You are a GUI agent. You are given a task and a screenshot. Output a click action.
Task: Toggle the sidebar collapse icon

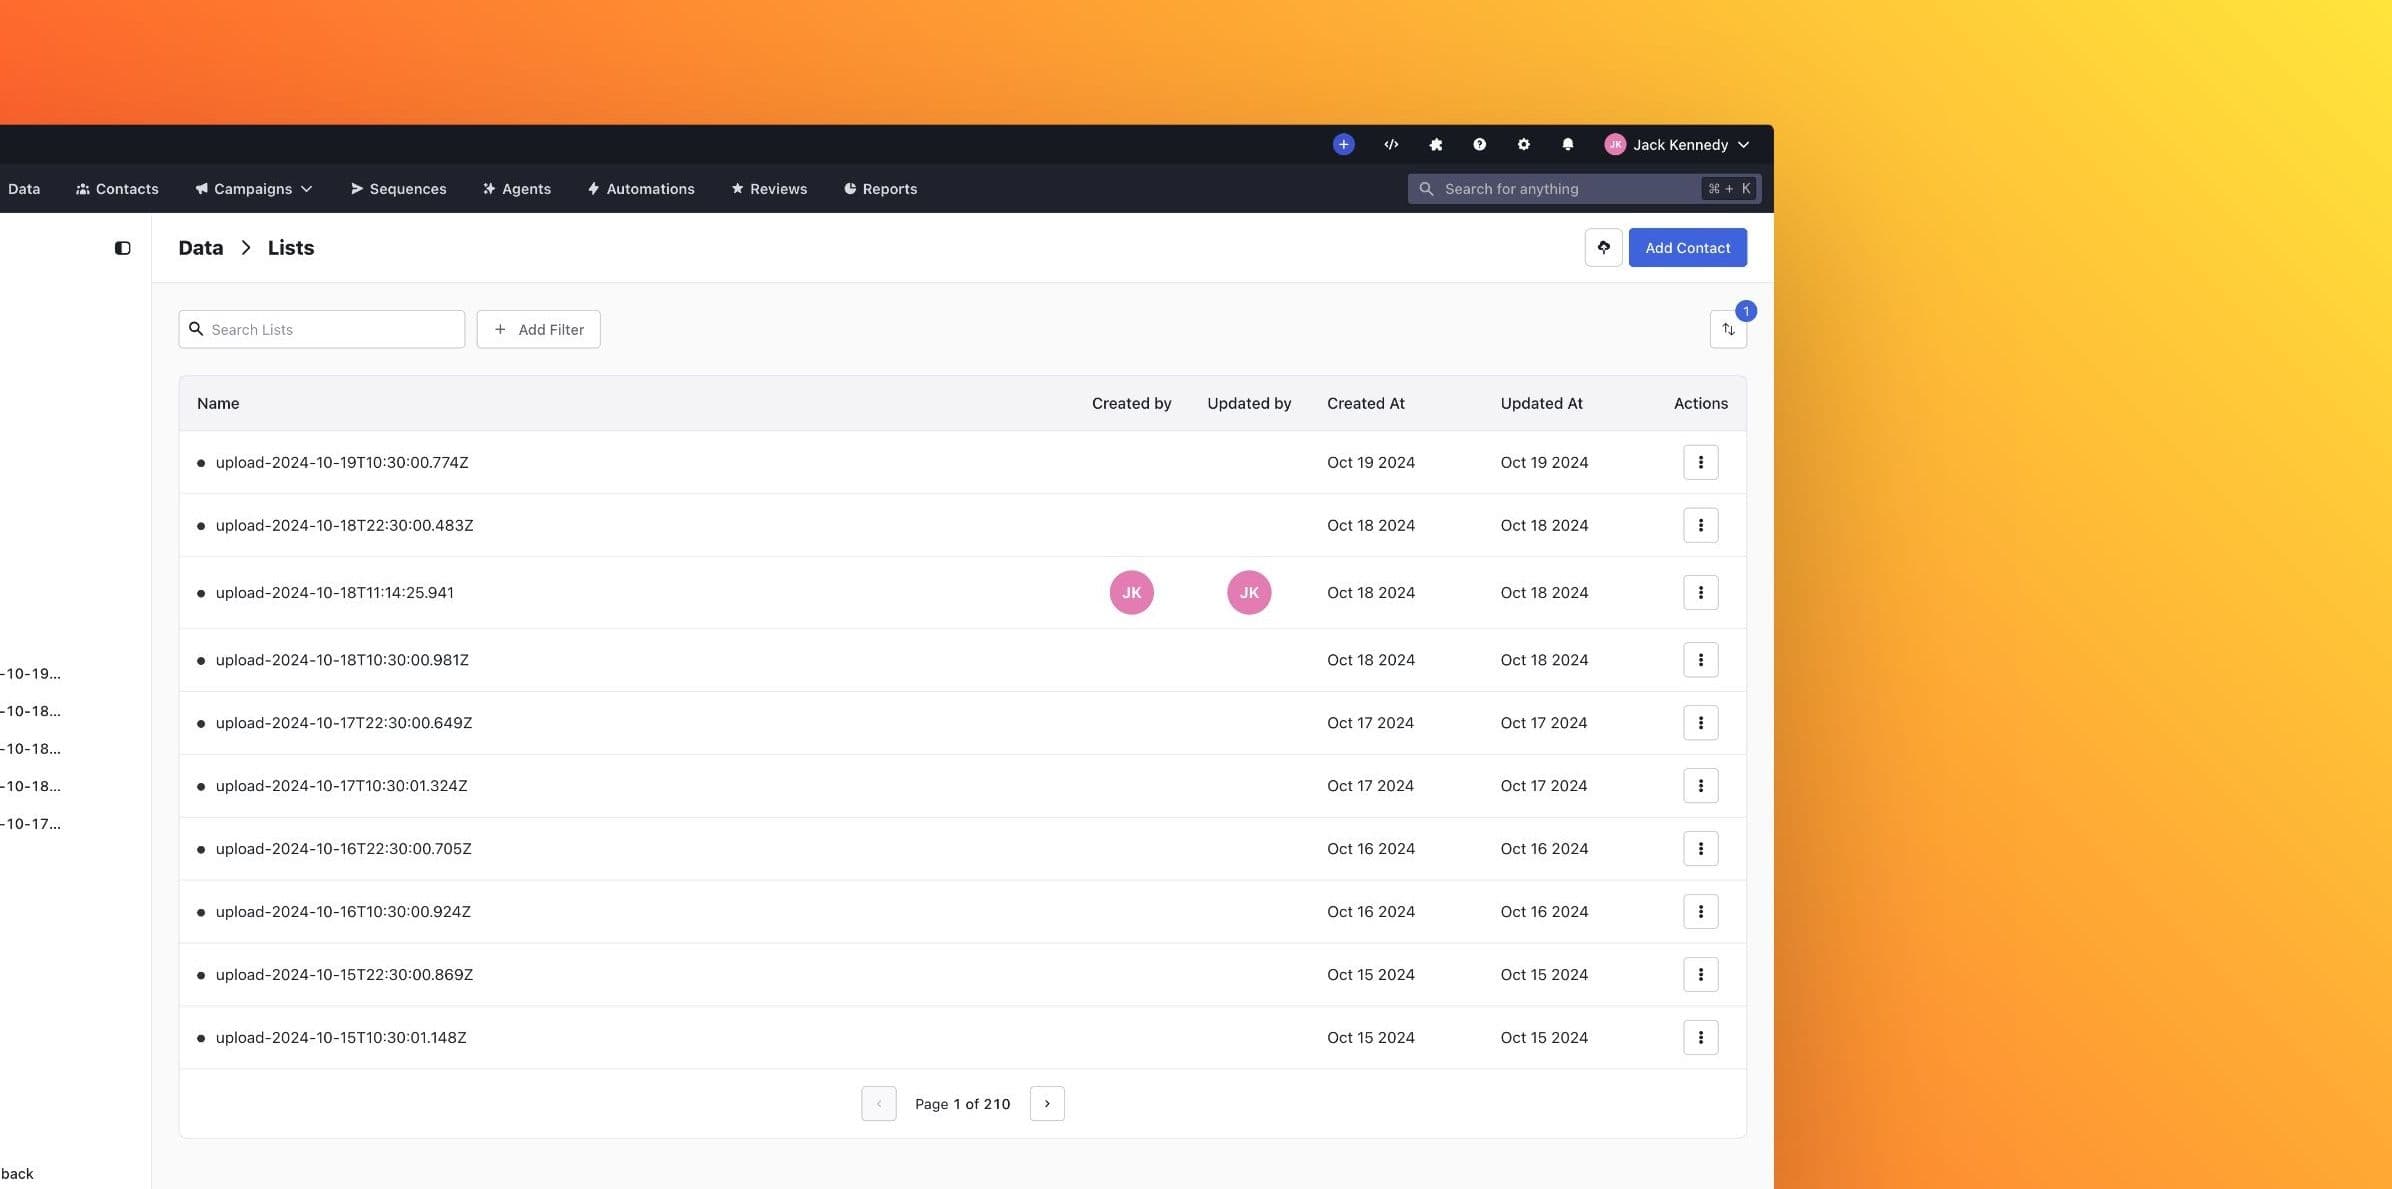(x=122, y=247)
